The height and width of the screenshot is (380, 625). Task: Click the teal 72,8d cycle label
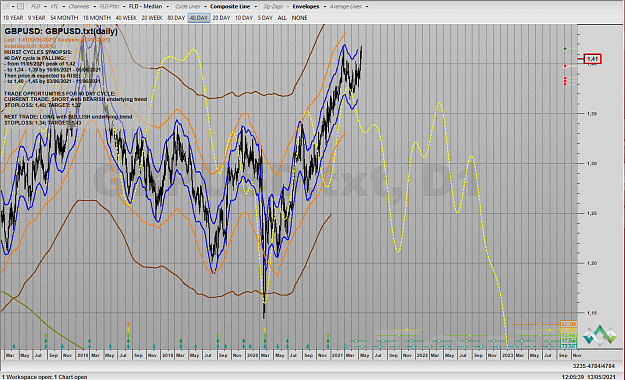pyautogui.click(x=568, y=347)
